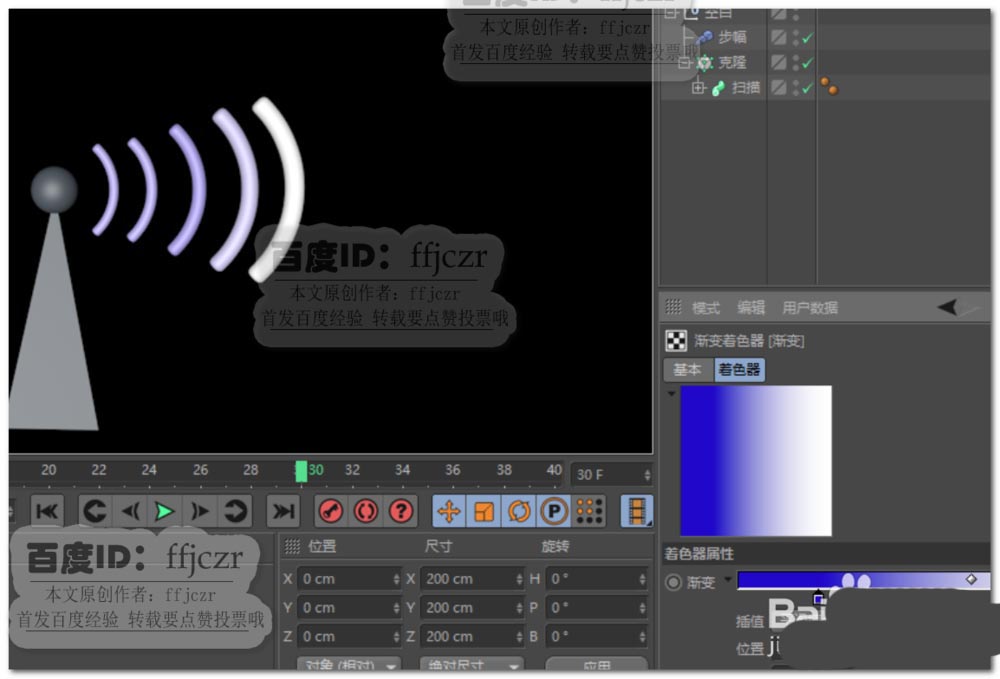
Task: Click the attribute manager back arrow
Action: pos(947,307)
